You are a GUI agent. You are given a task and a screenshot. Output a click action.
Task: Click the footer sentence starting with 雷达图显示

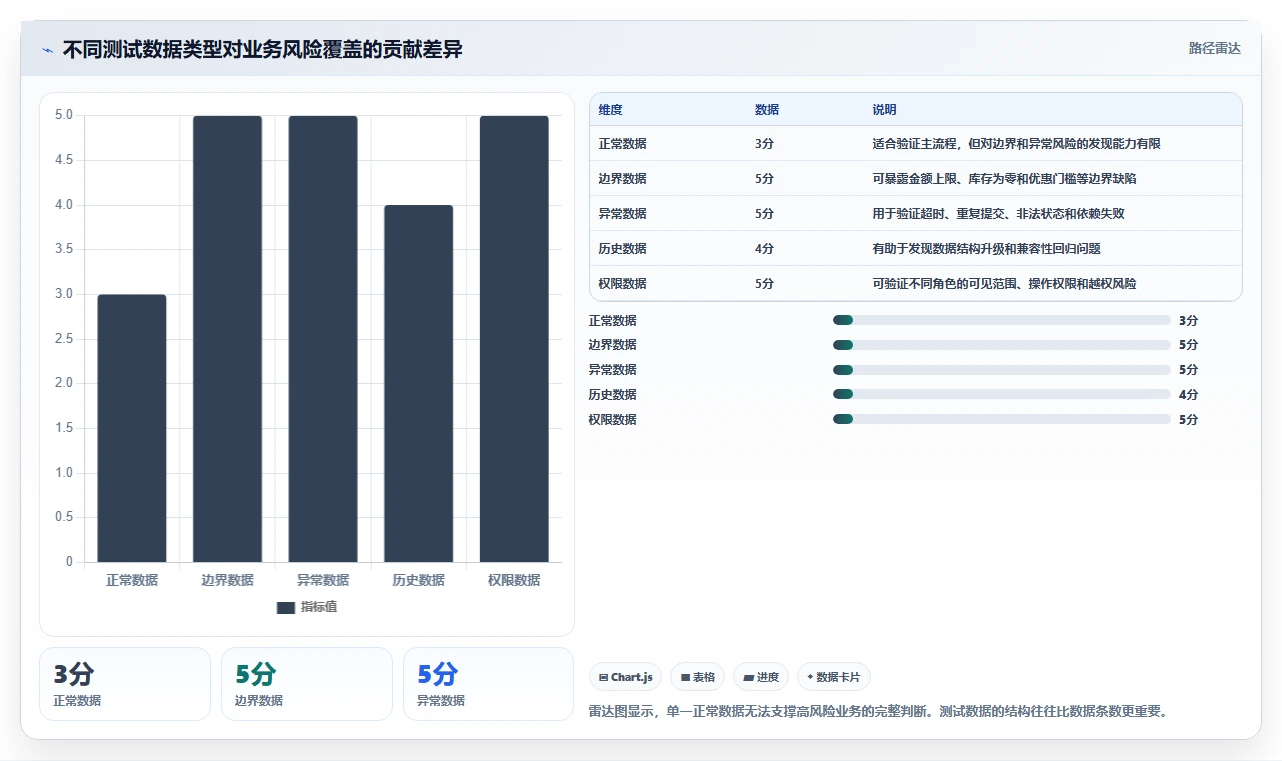pyautogui.click(x=878, y=712)
